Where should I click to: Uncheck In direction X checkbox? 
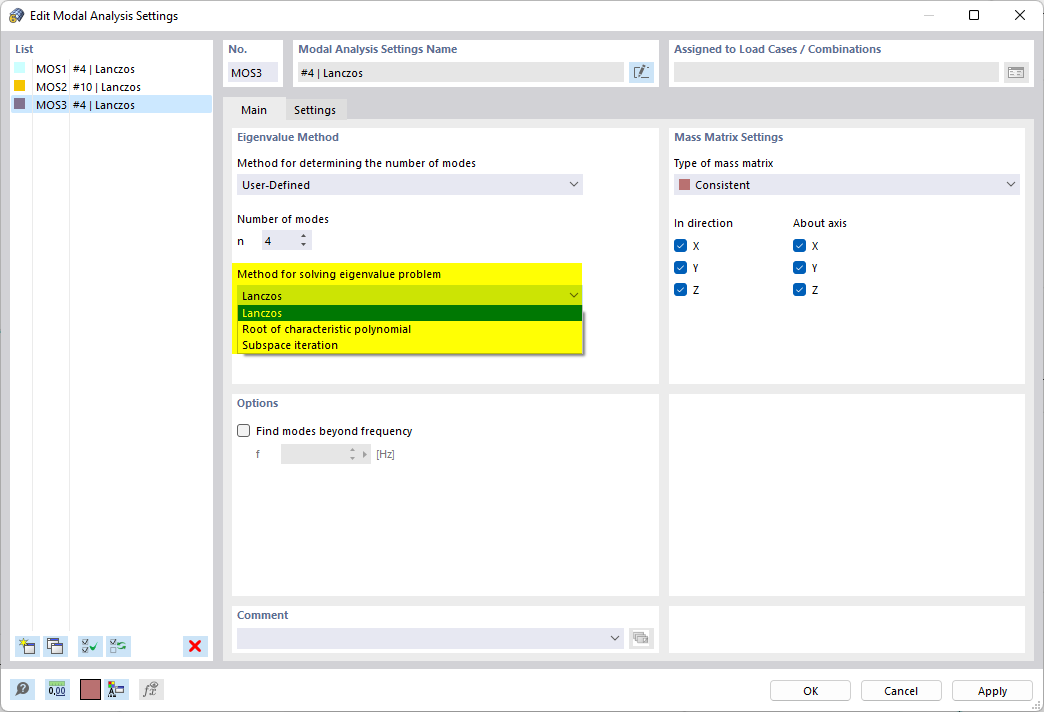pos(680,246)
